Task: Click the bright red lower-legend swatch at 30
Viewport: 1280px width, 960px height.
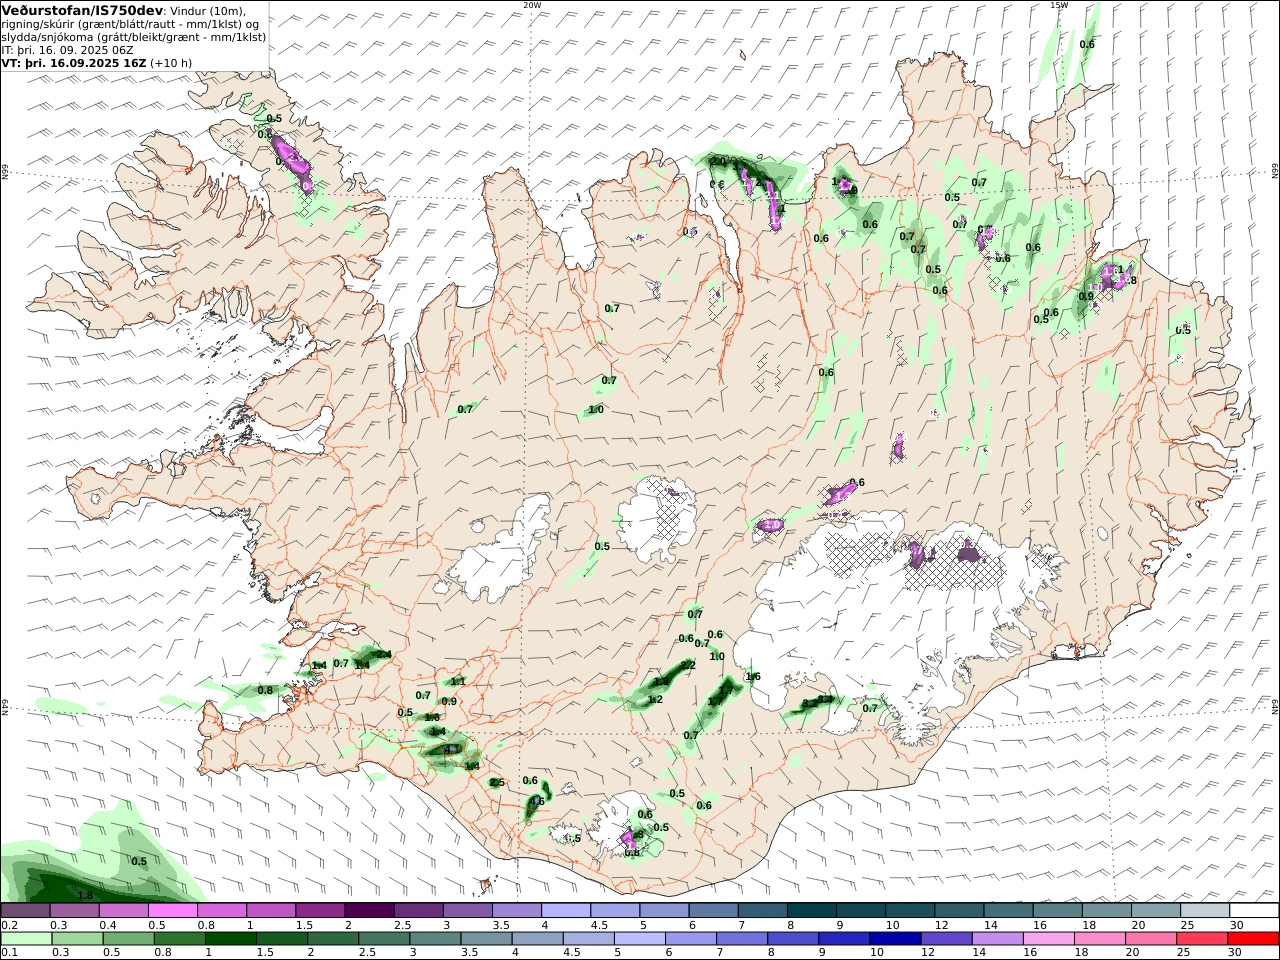Action: 1254,939
